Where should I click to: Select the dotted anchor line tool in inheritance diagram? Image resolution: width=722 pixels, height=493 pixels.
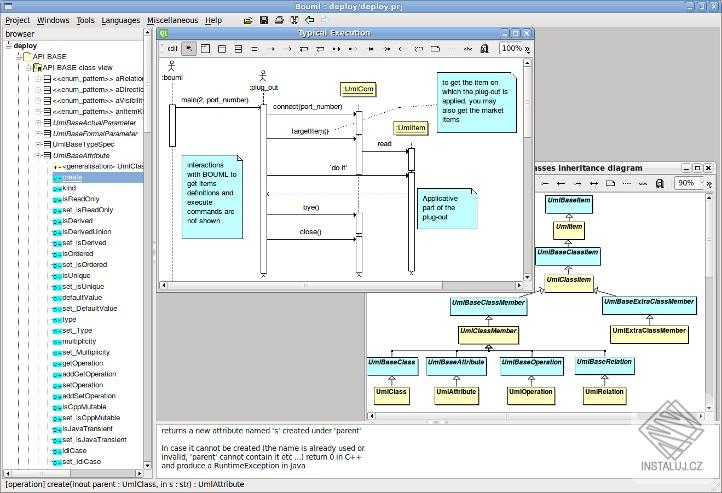point(627,184)
